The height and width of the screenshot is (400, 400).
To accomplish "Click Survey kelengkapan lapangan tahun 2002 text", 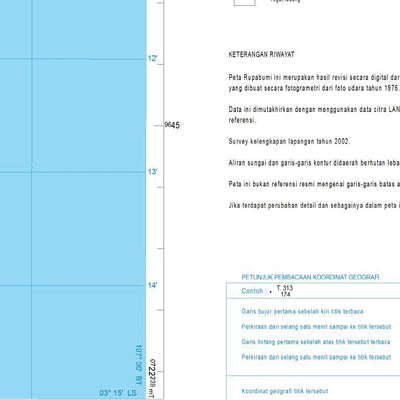I will click(289, 141).
